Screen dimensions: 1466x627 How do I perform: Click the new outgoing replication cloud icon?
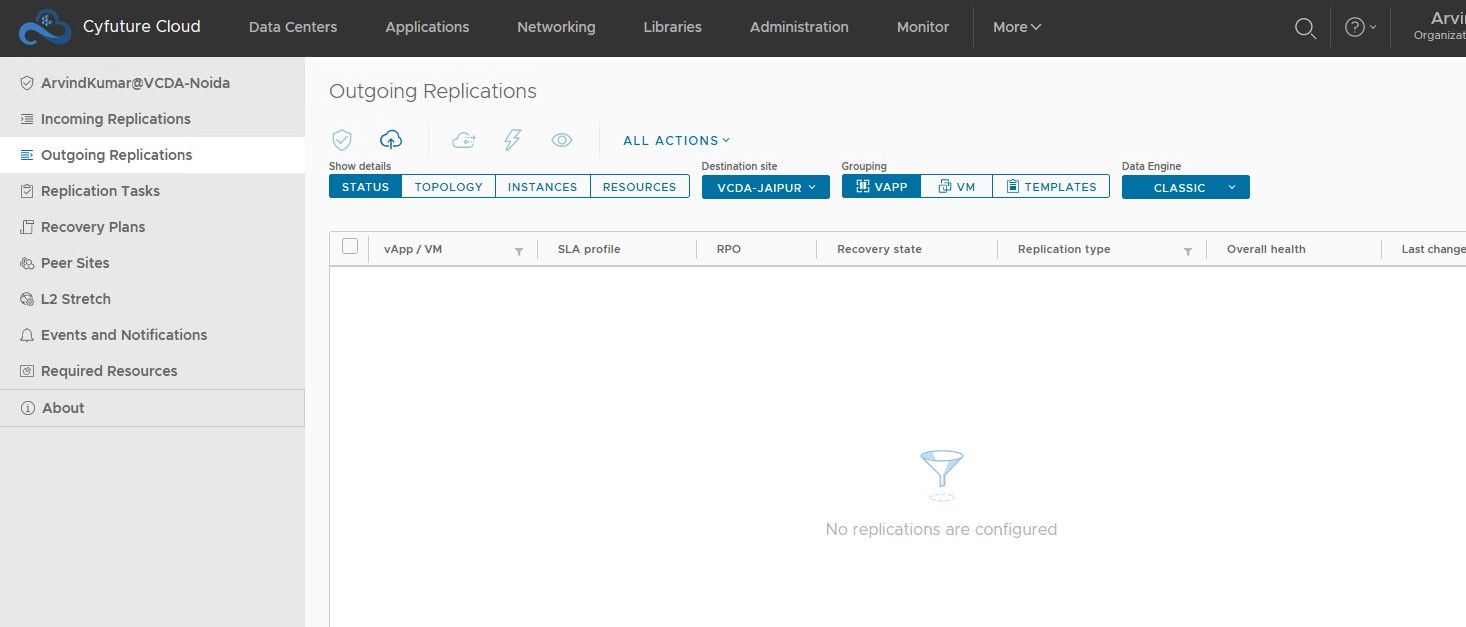click(x=391, y=139)
